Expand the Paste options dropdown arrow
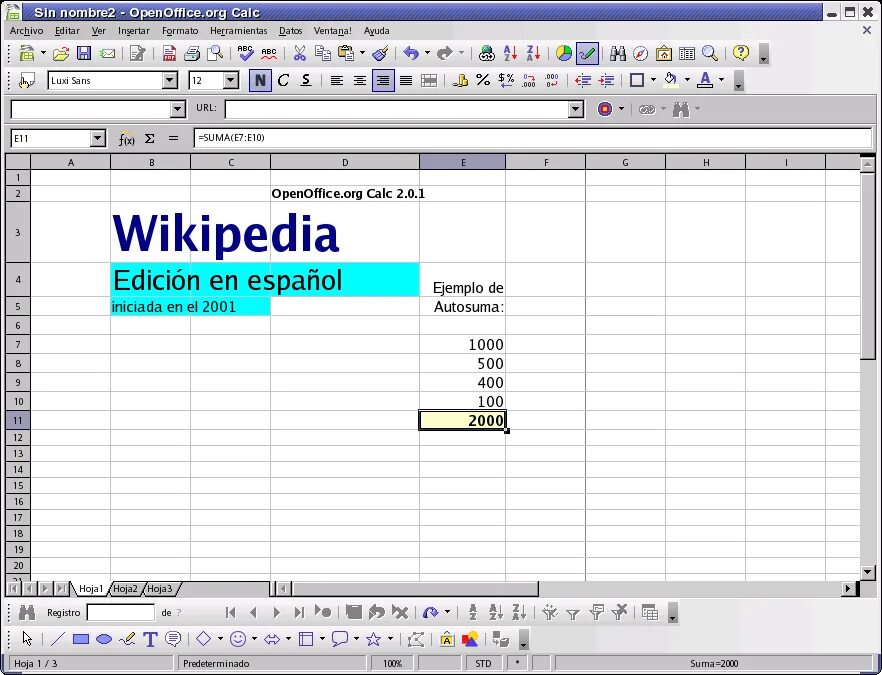This screenshot has width=882, height=675. point(362,53)
